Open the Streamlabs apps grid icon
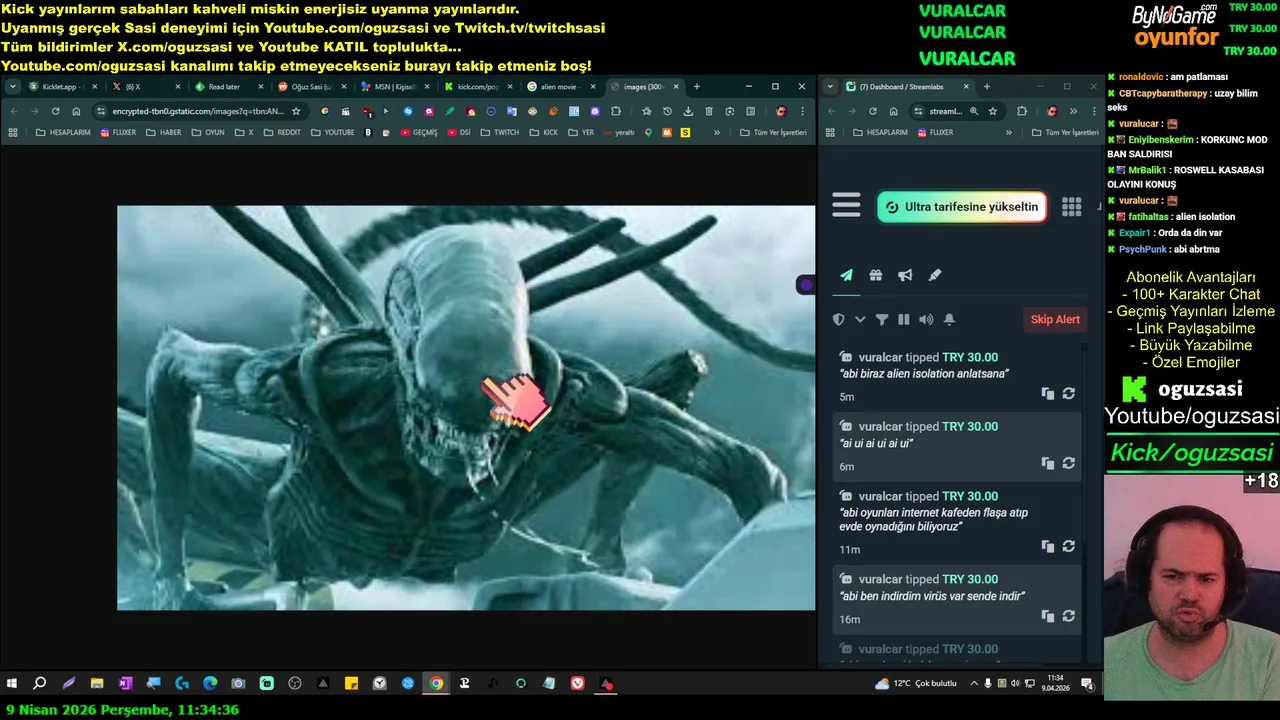 click(1071, 206)
